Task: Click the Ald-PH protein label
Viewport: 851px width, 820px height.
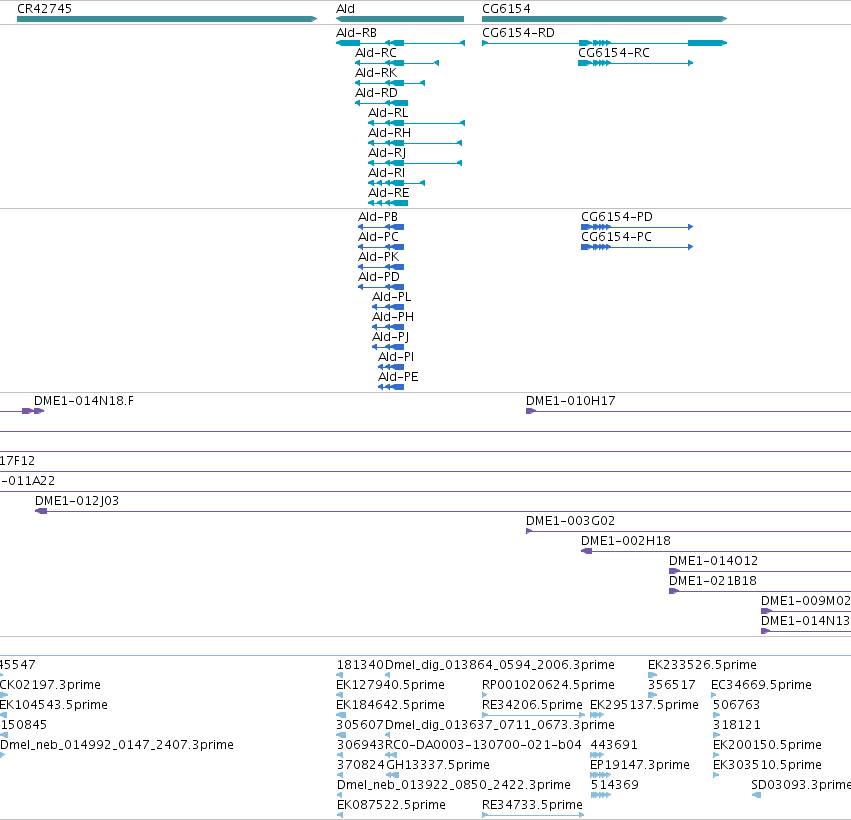Action: tap(393, 317)
